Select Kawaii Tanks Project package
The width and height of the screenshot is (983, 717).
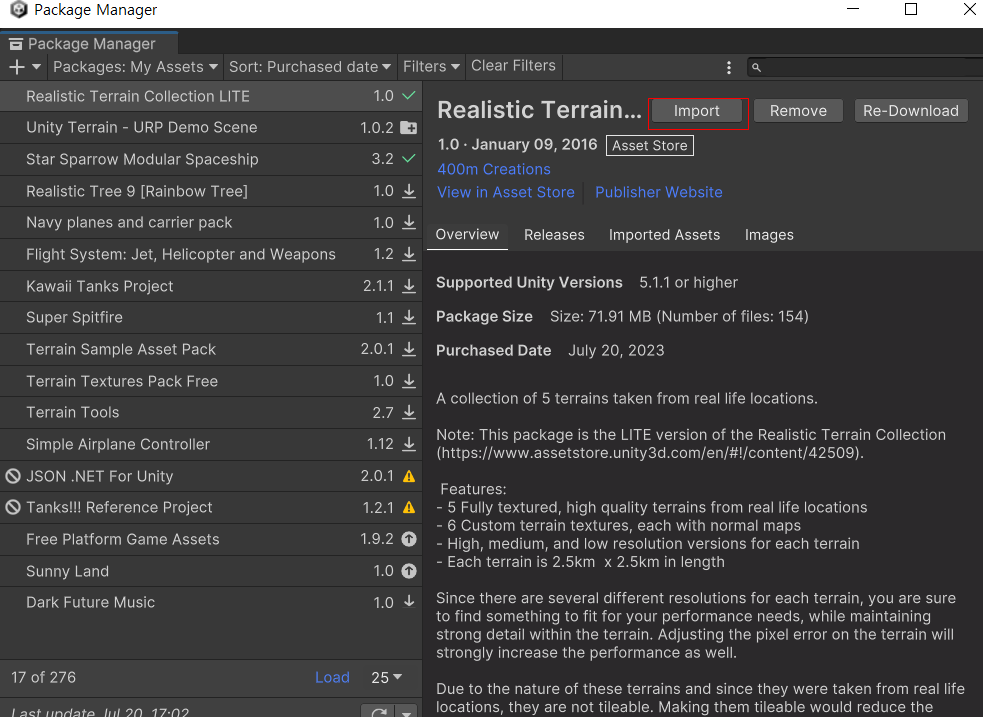click(211, 286)
